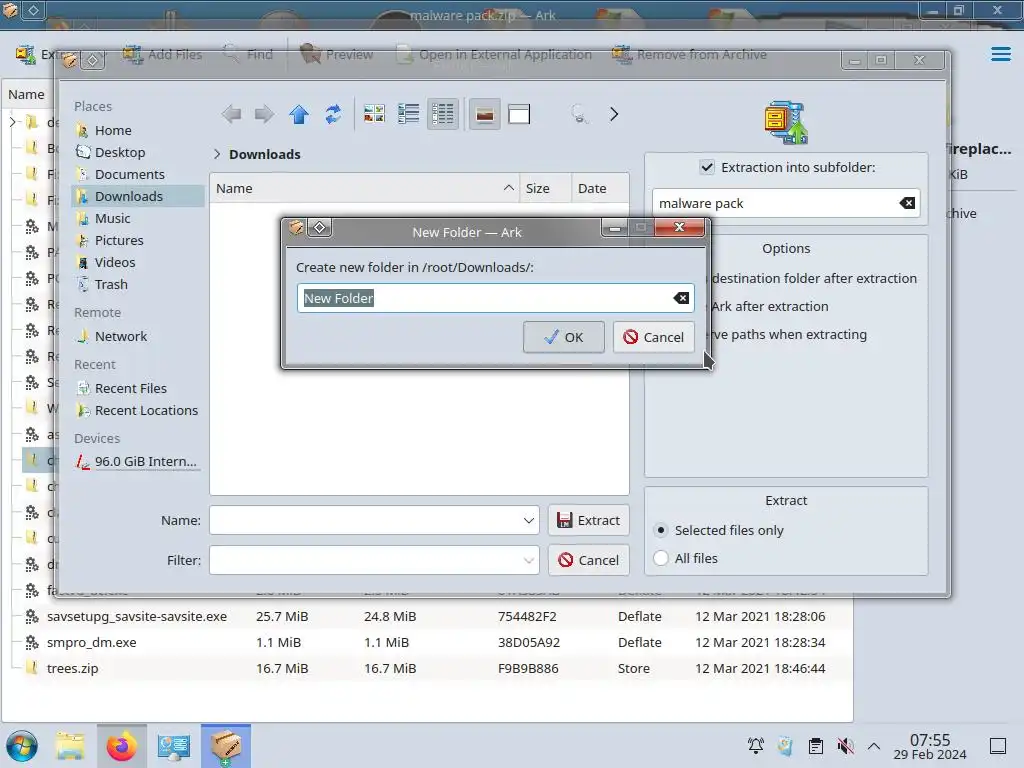Open clipboard tray icon

(816, 746)
